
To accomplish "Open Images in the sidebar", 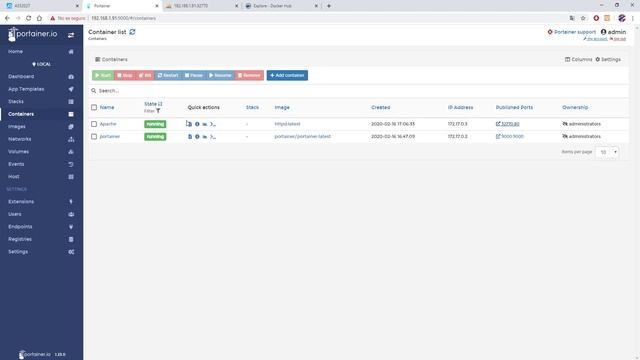I will pyautogui.click(x=17, y=127).
